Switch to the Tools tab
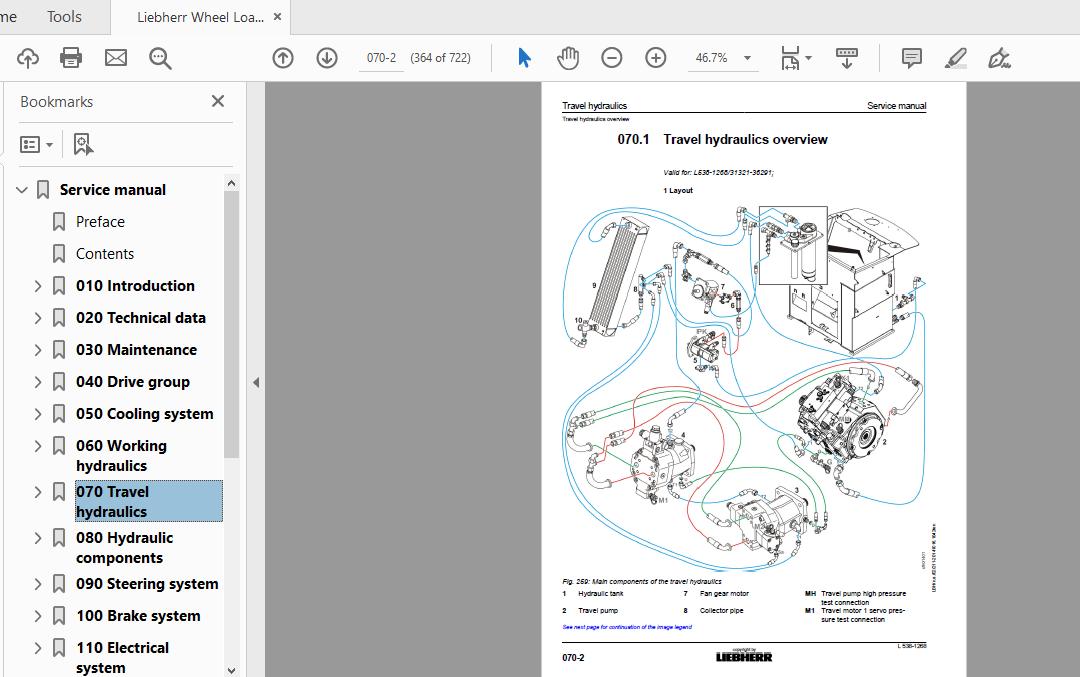The image size is (1080, 677). (x=64, y=17)
